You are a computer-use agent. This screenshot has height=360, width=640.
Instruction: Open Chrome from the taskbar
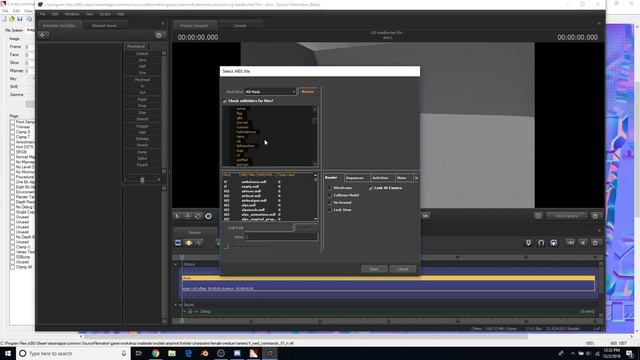click(x=156, y=353)
